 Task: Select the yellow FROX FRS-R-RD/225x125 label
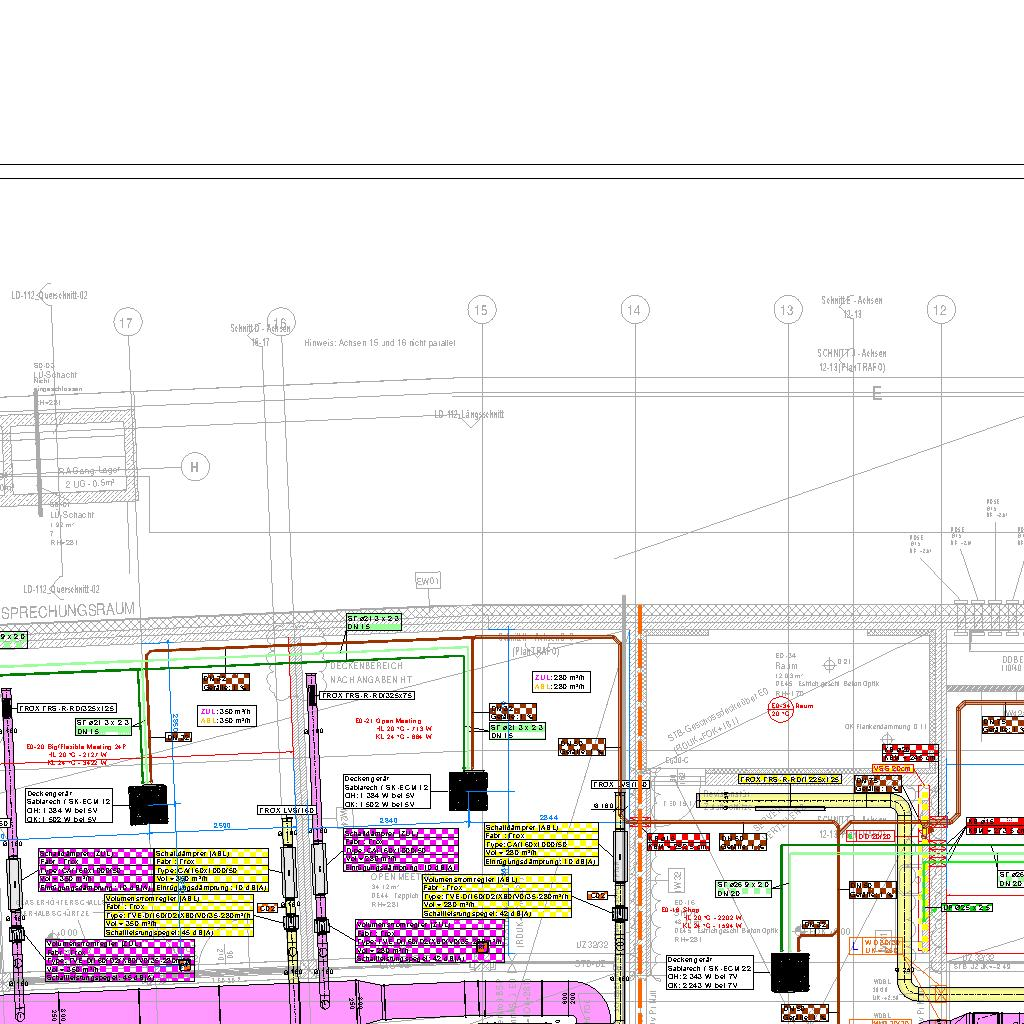coord(789,779)
